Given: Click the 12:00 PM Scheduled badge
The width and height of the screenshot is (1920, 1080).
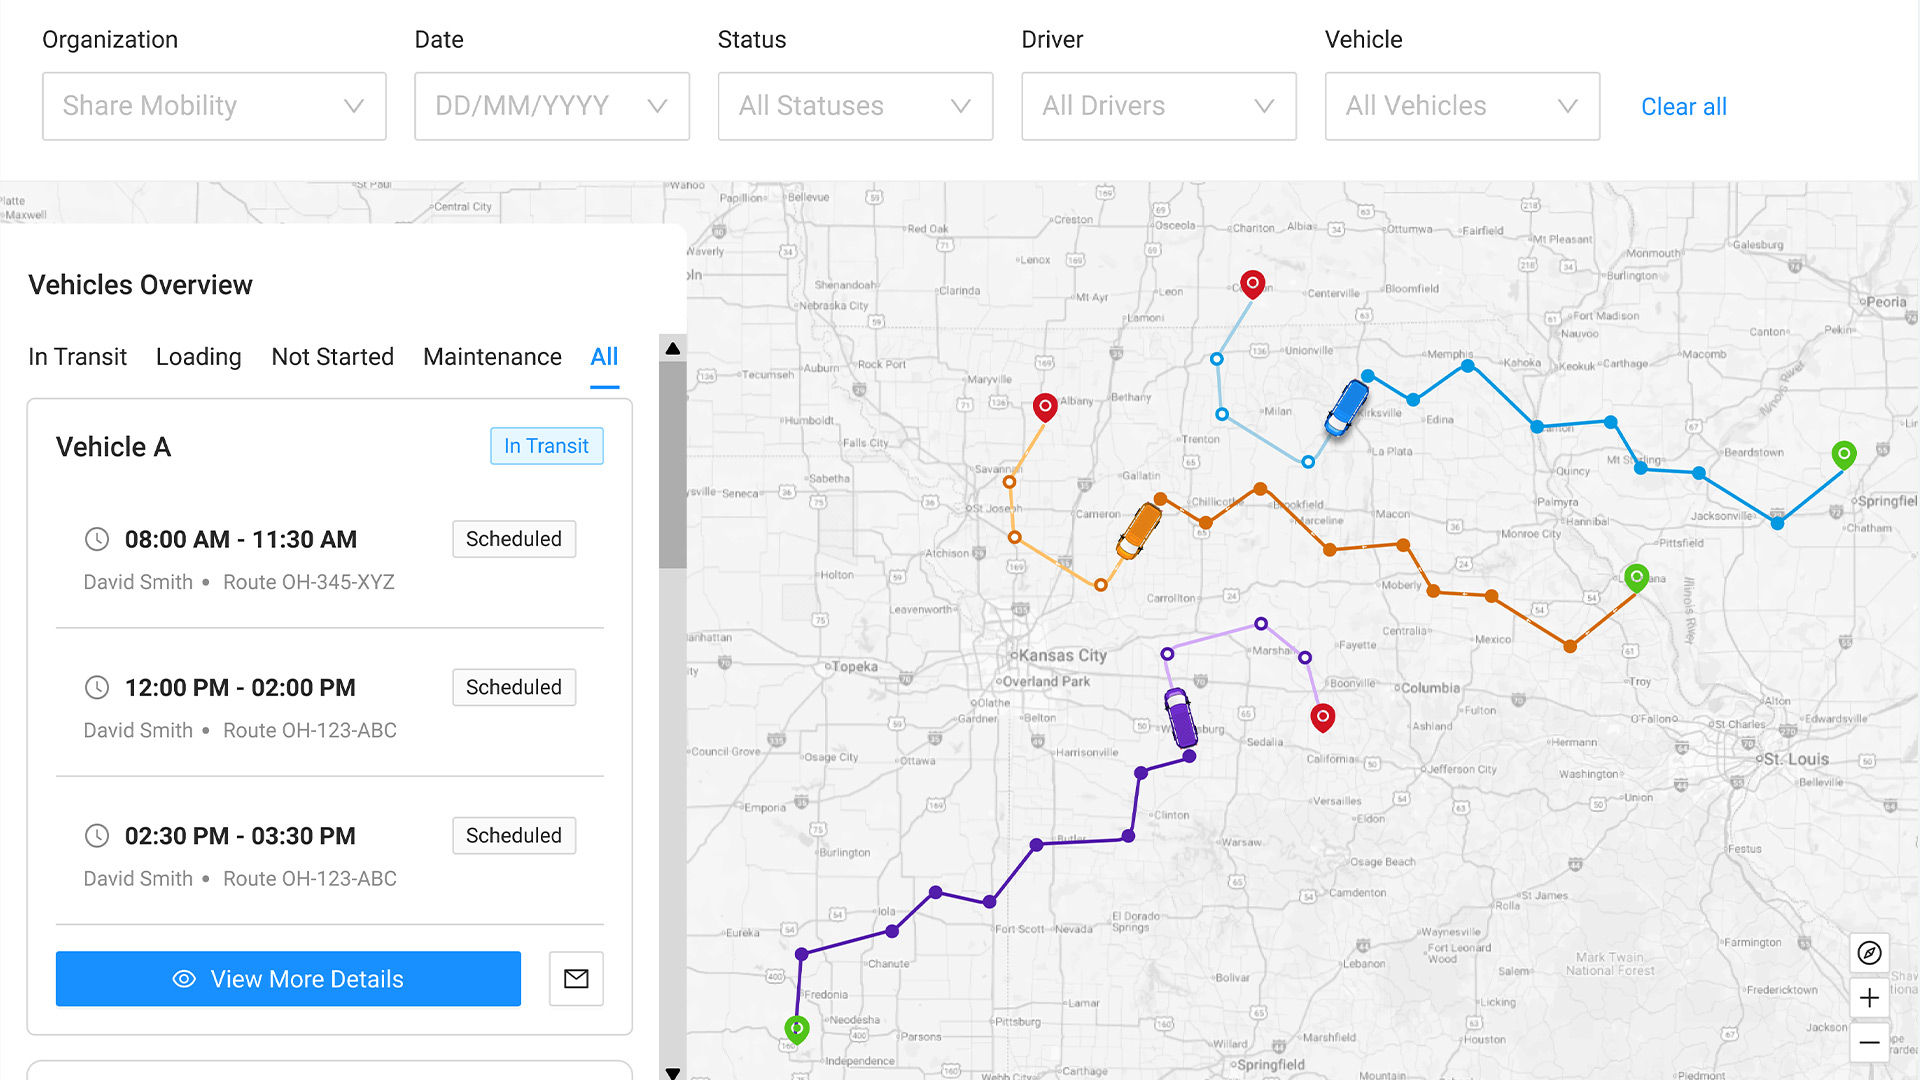Looking at the screenshot, I should (x=513, y=687).
